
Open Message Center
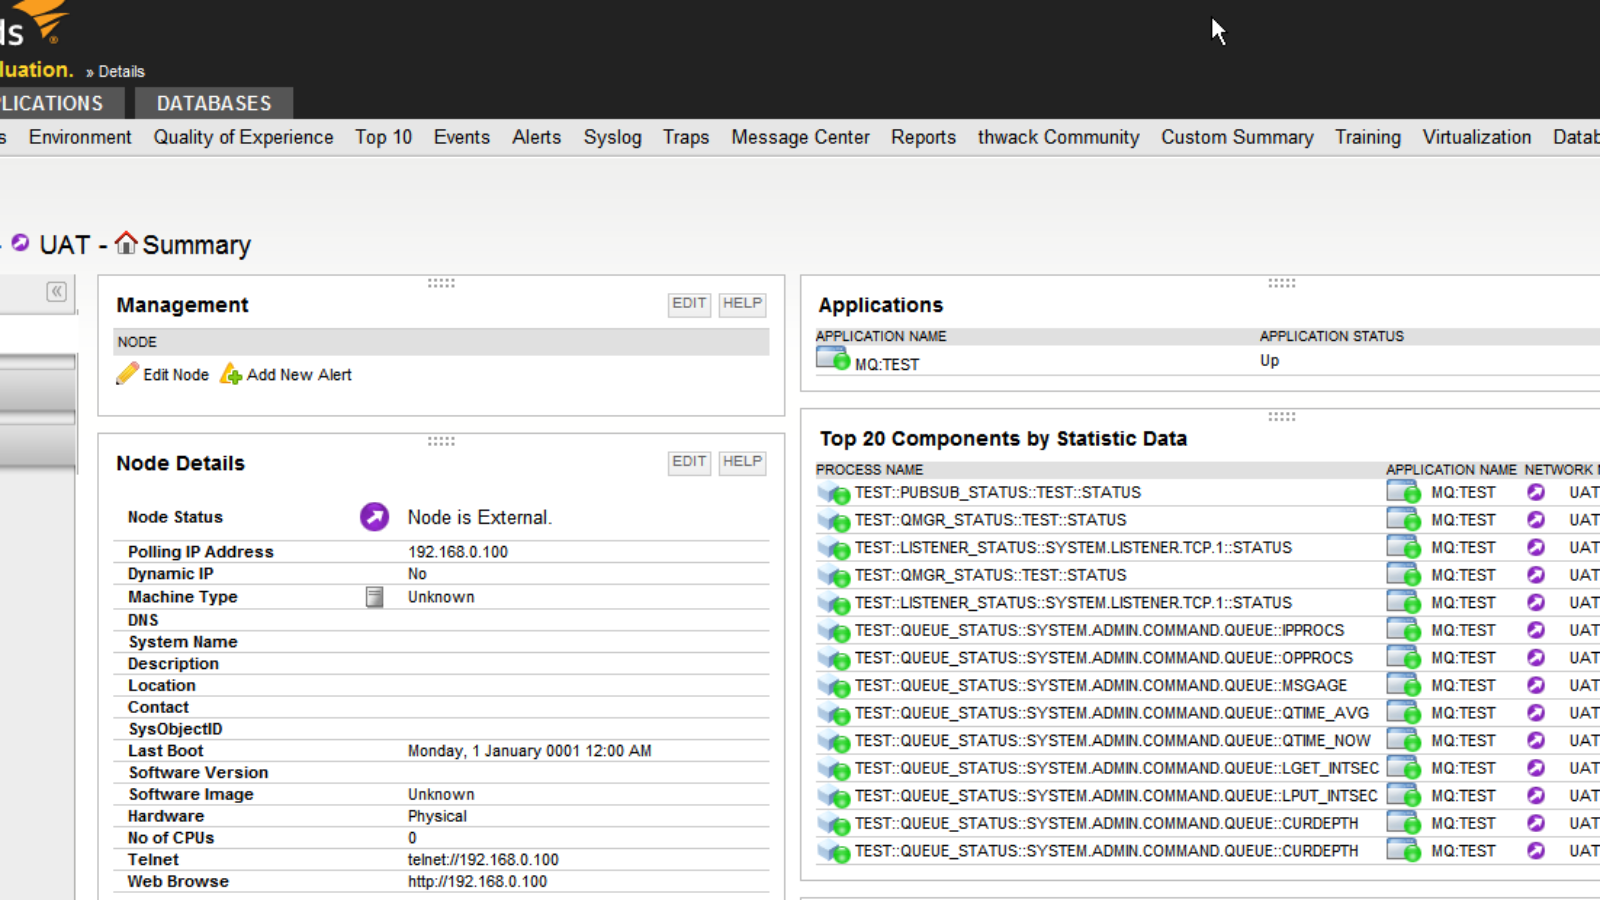tap(800, 137)
